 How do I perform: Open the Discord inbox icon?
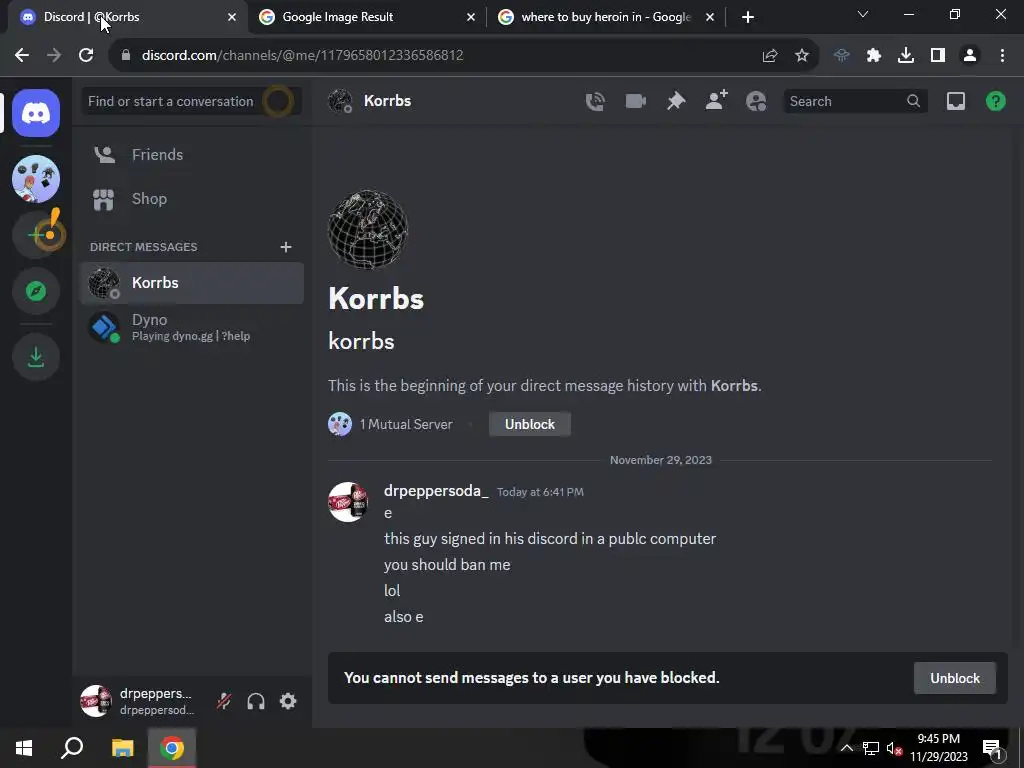[955, 101]
